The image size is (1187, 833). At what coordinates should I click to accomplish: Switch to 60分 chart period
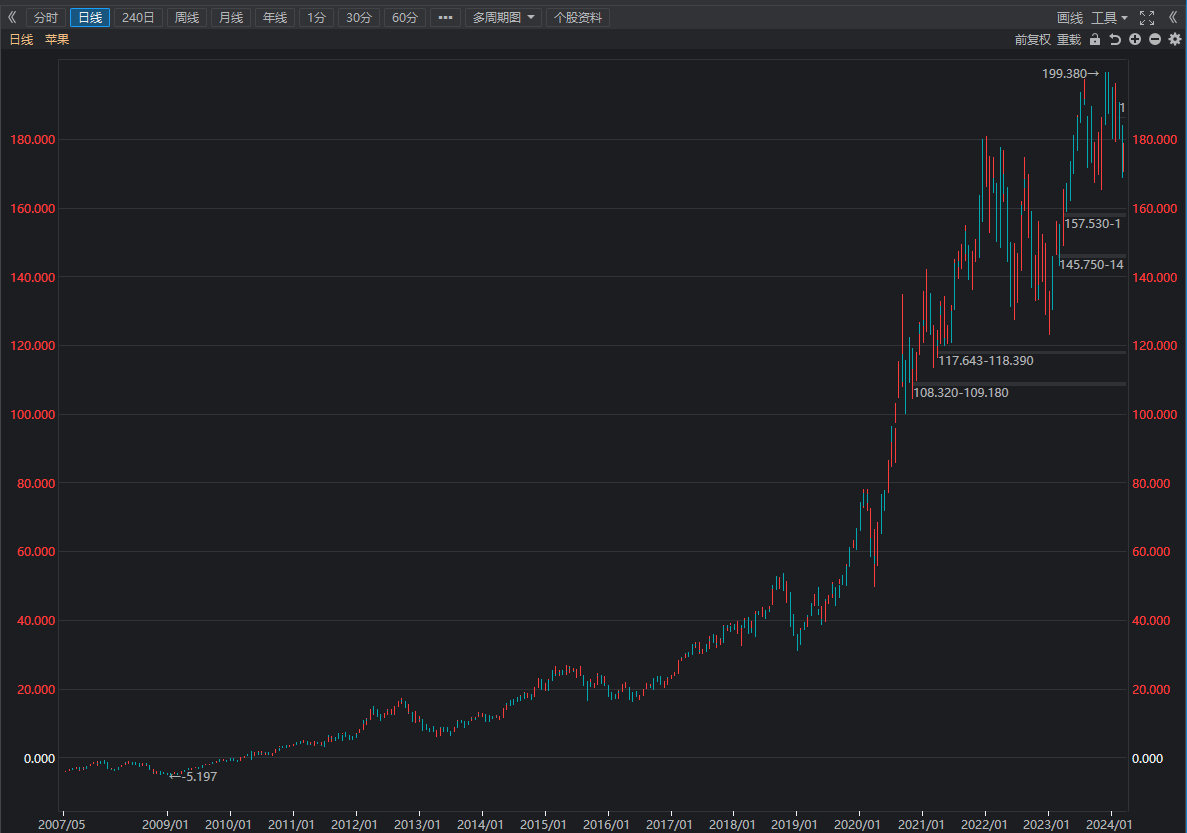click(404, 17)
